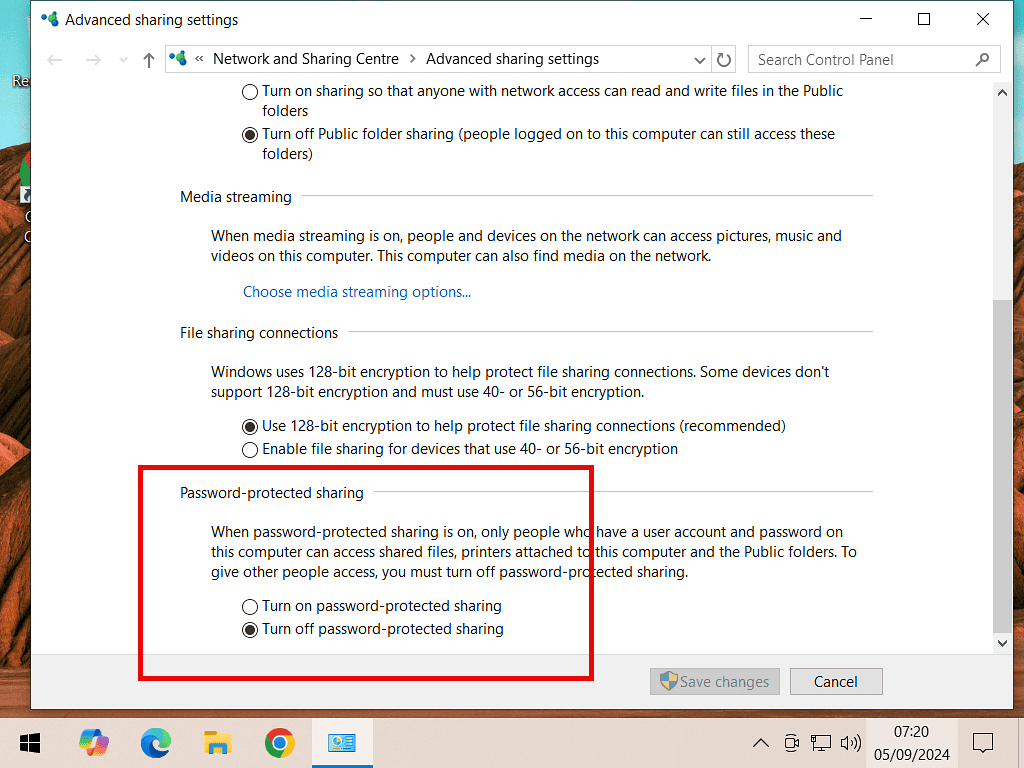The image size is (1024, 768).
Task: Open Choose media streaming options link
Action: tap(356, 292)
